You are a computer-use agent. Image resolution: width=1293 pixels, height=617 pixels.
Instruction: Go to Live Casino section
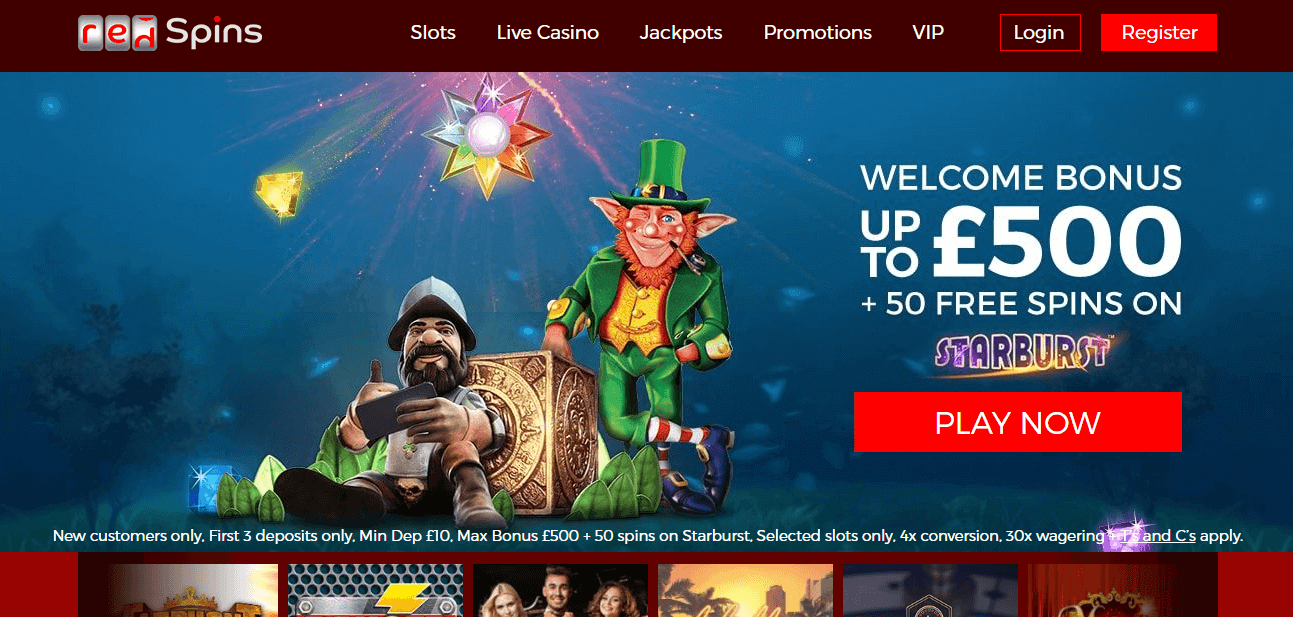[x=548, y=32]
